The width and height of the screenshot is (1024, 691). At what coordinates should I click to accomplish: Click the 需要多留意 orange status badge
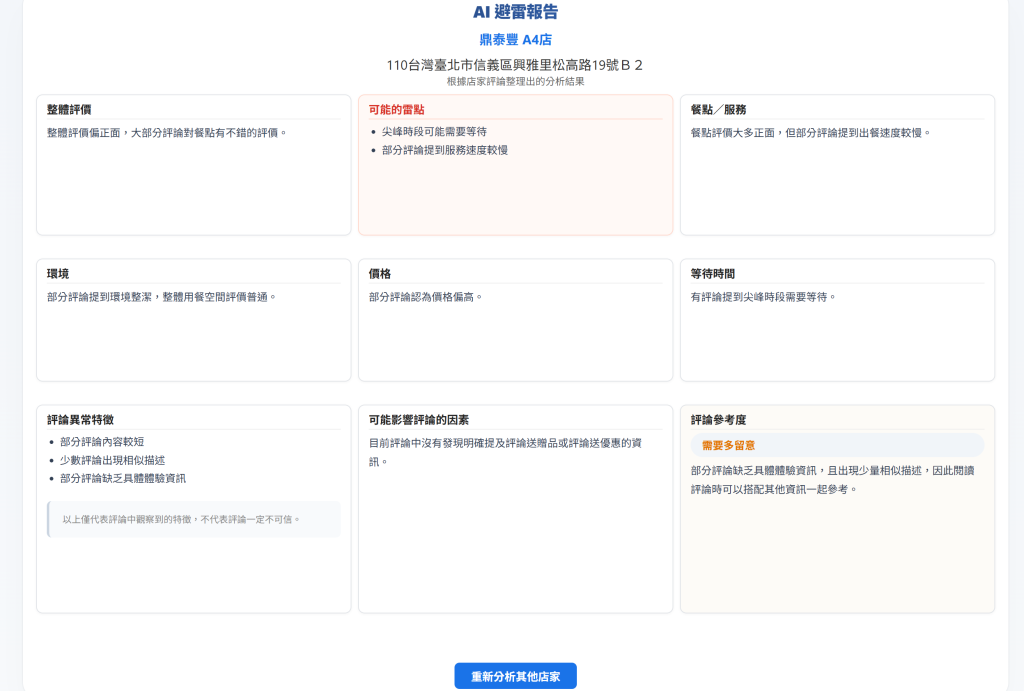pyautogui.click(x=837, y=445)
